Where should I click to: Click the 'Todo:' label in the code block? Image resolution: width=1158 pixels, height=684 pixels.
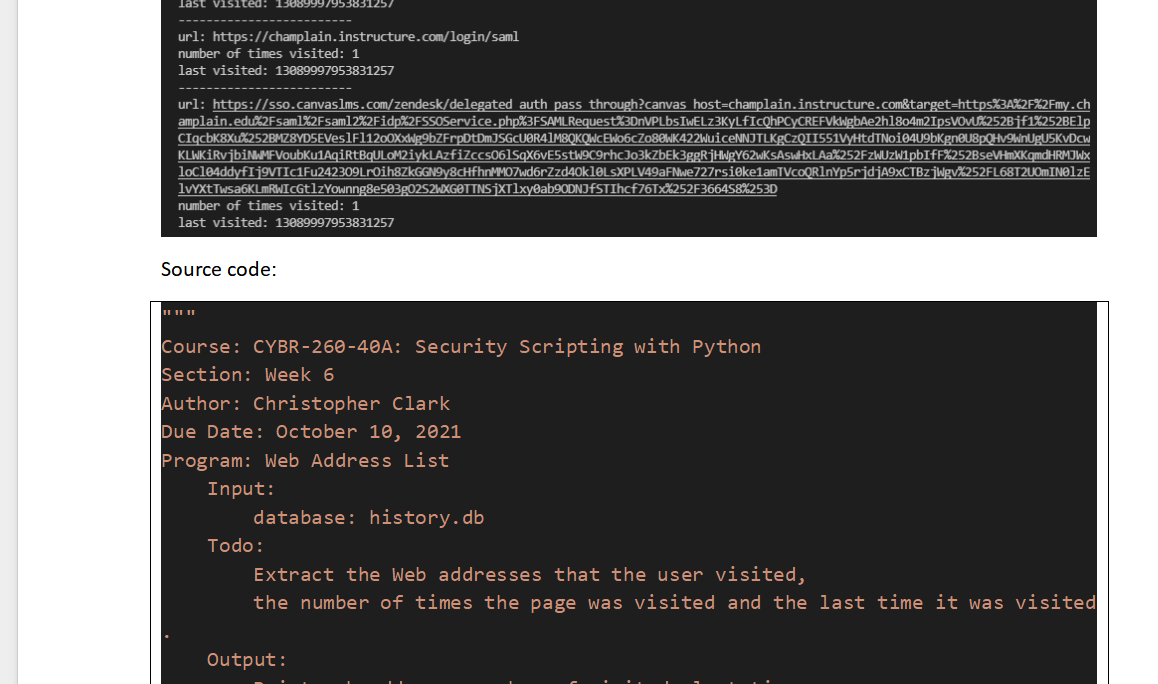click(x=235, y=545)
